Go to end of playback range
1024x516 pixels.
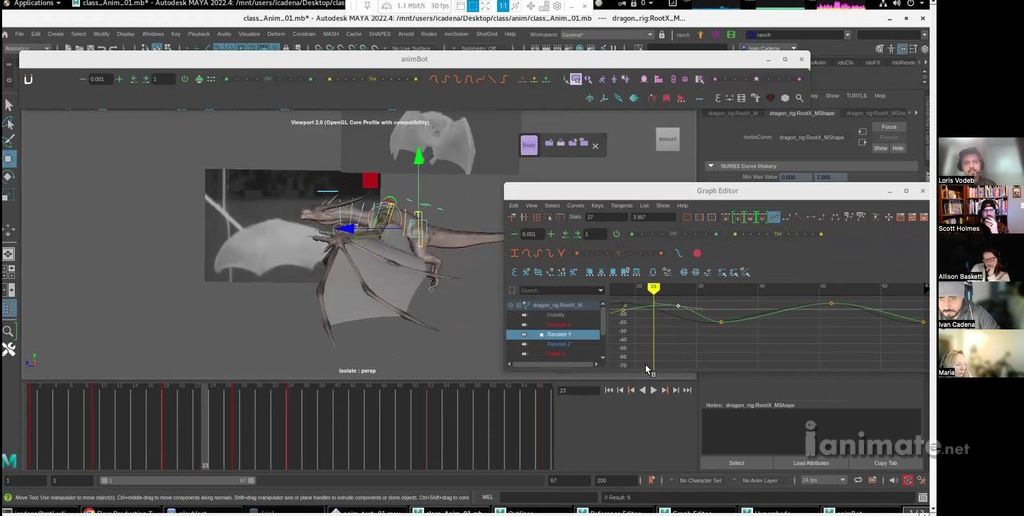[687, 390]
